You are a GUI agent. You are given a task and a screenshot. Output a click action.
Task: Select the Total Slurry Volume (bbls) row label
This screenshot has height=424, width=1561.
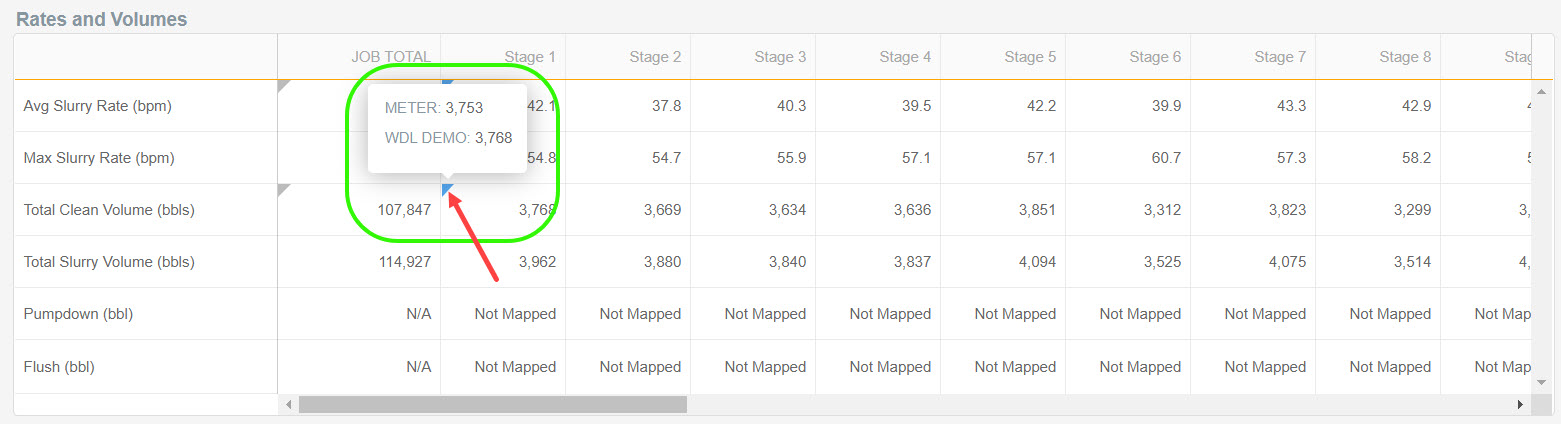click(109, 262)
